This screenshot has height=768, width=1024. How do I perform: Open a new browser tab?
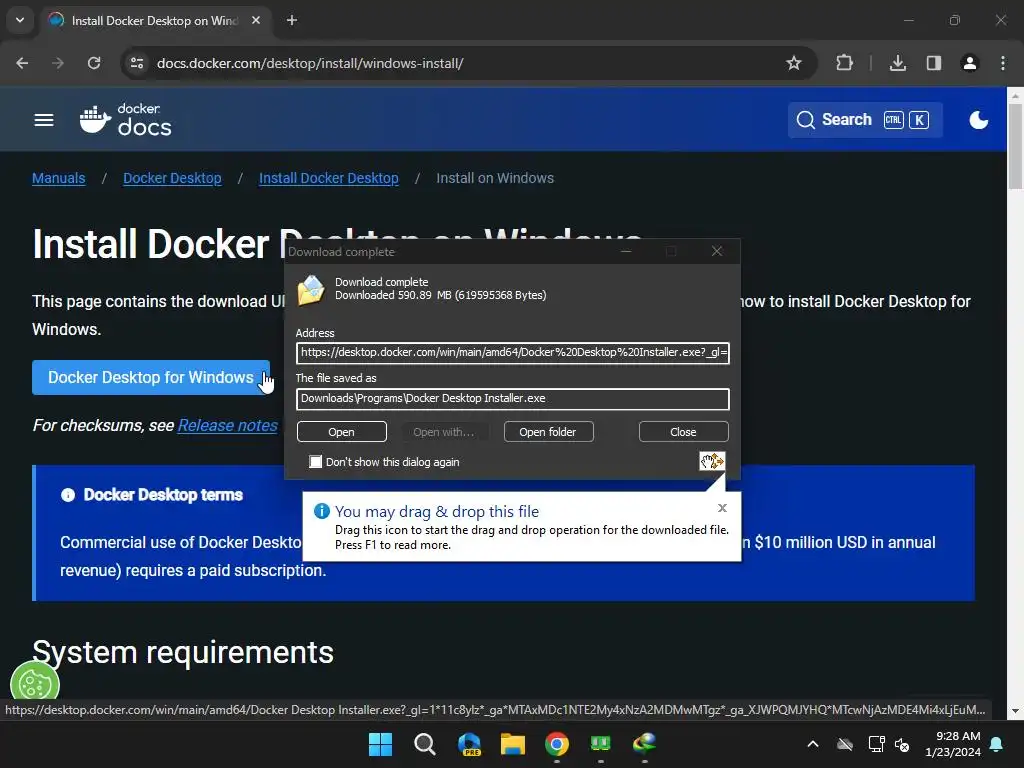point(292,20)
